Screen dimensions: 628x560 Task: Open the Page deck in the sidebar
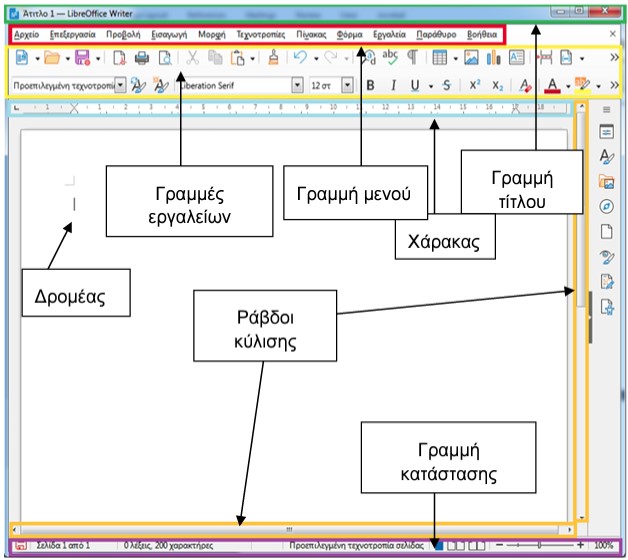(606, 232)
